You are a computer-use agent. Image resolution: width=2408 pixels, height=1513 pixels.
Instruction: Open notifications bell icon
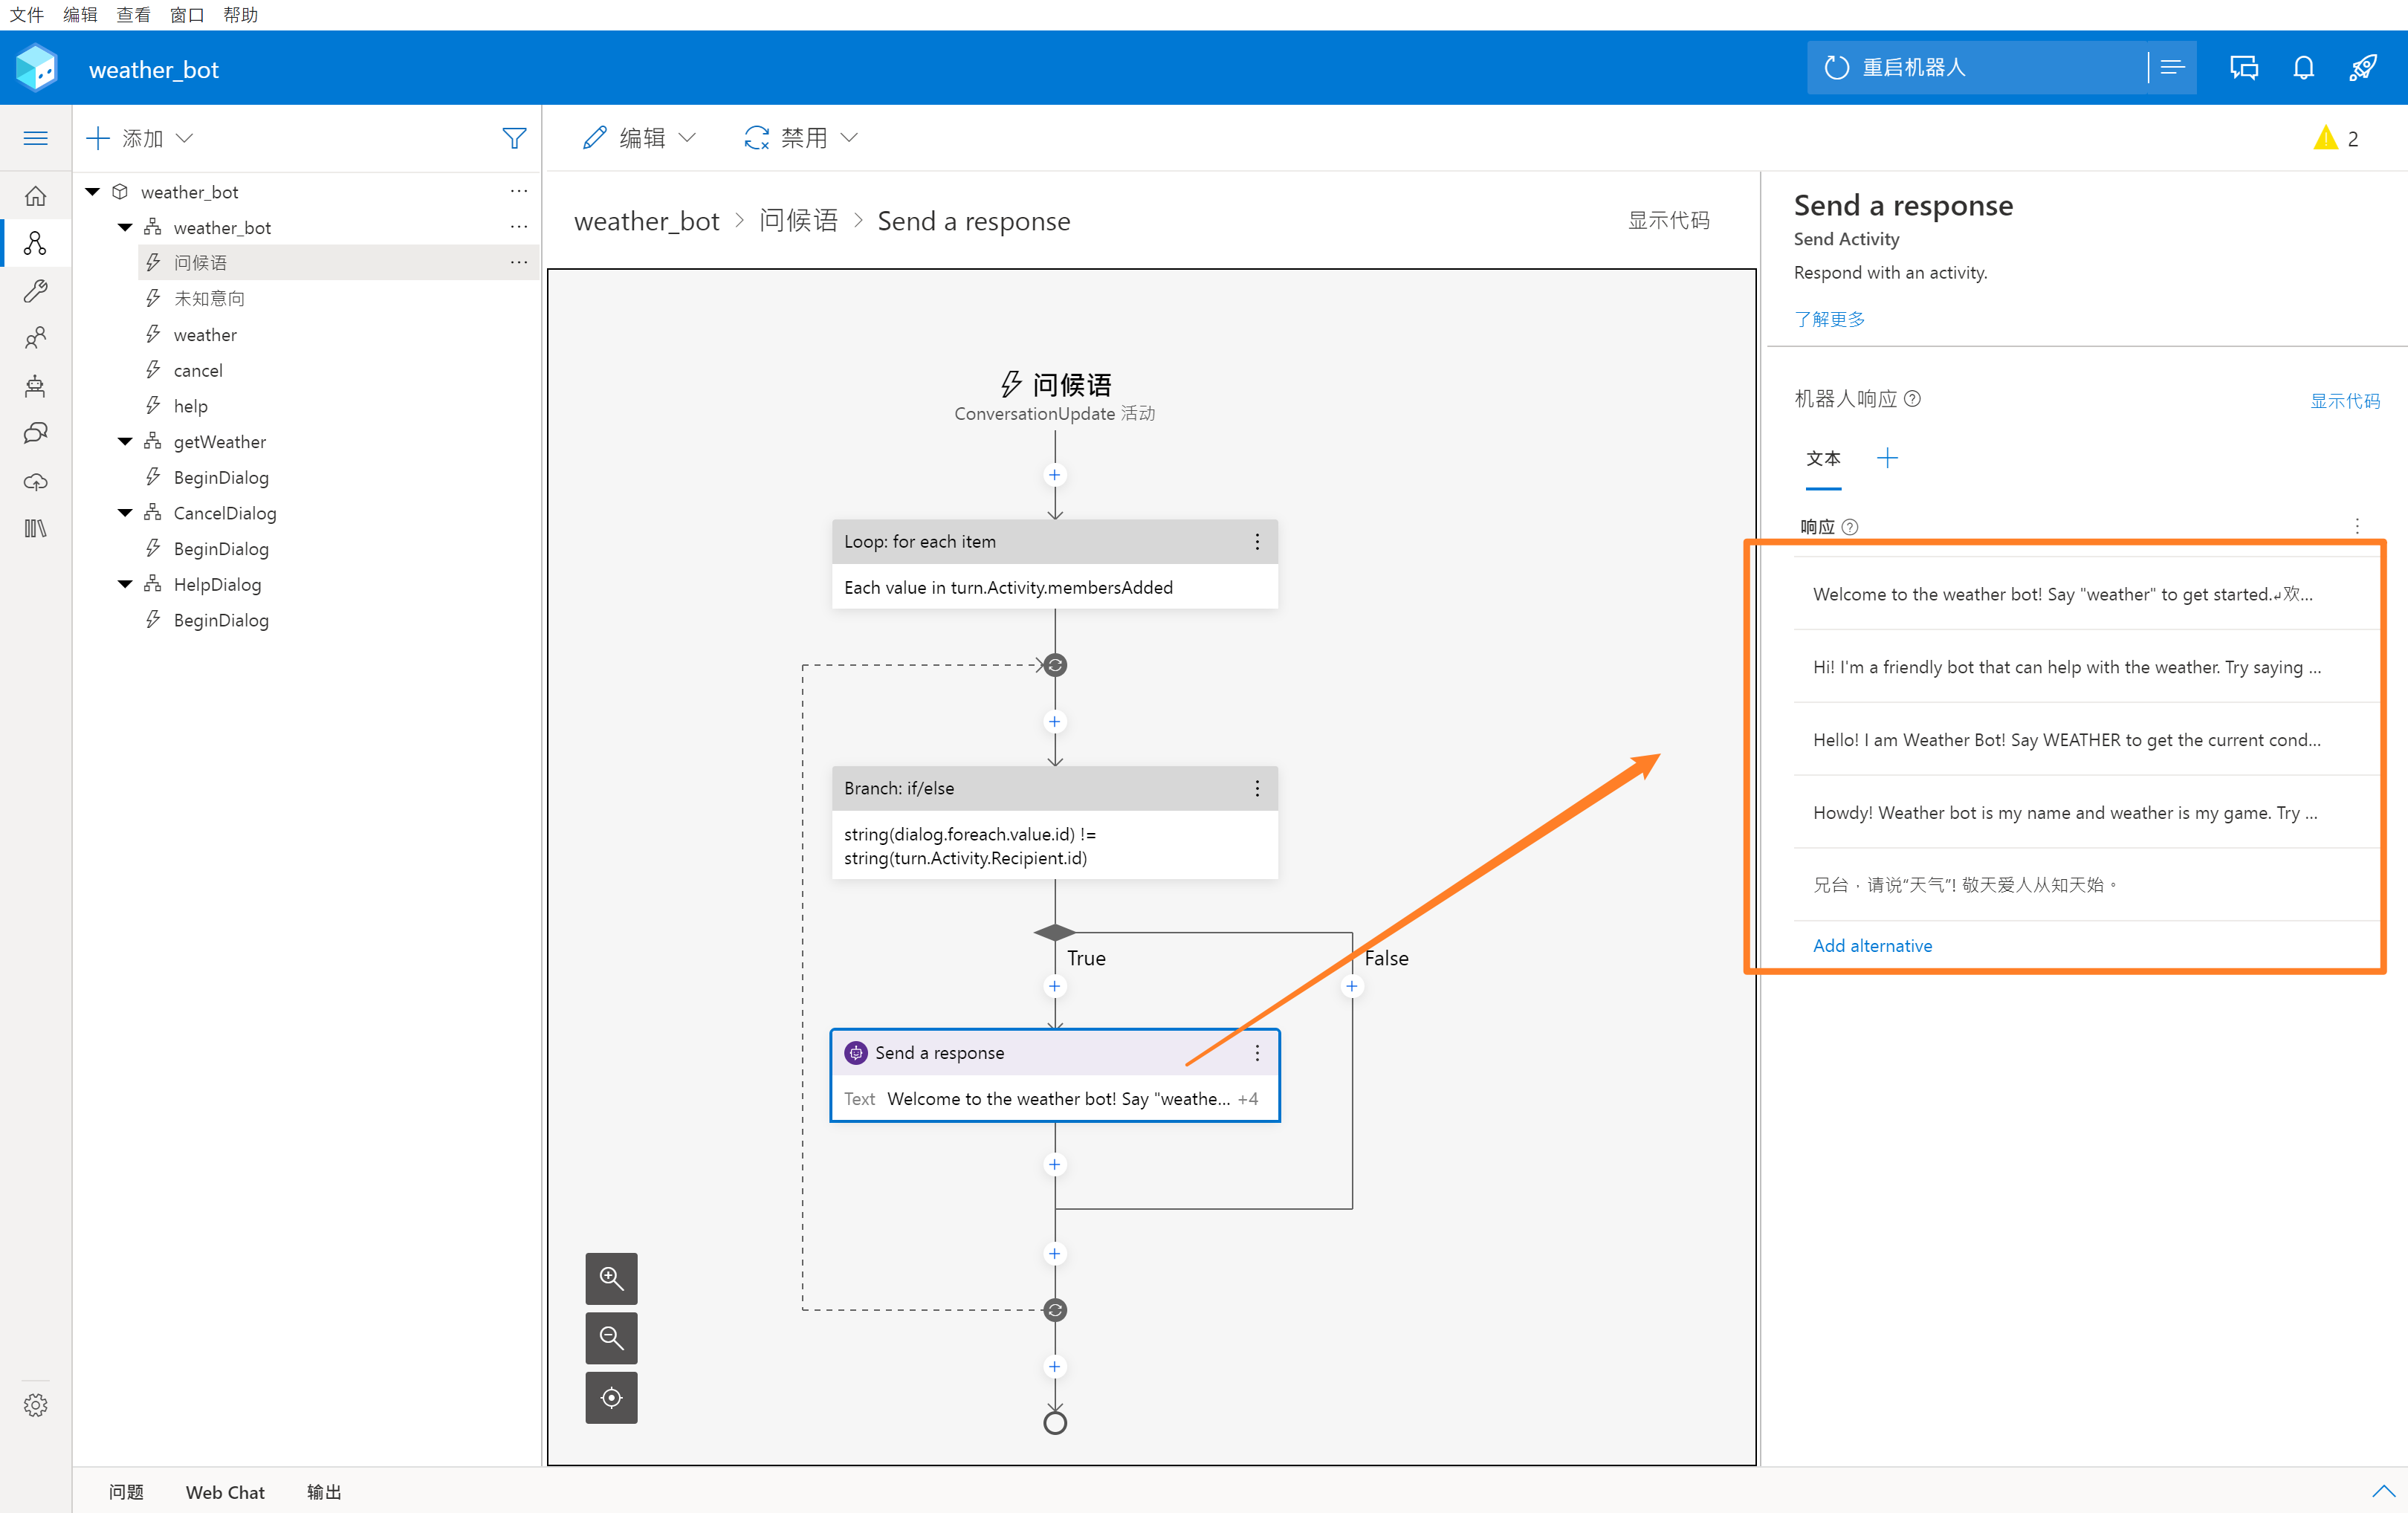tap(2304, 68)
